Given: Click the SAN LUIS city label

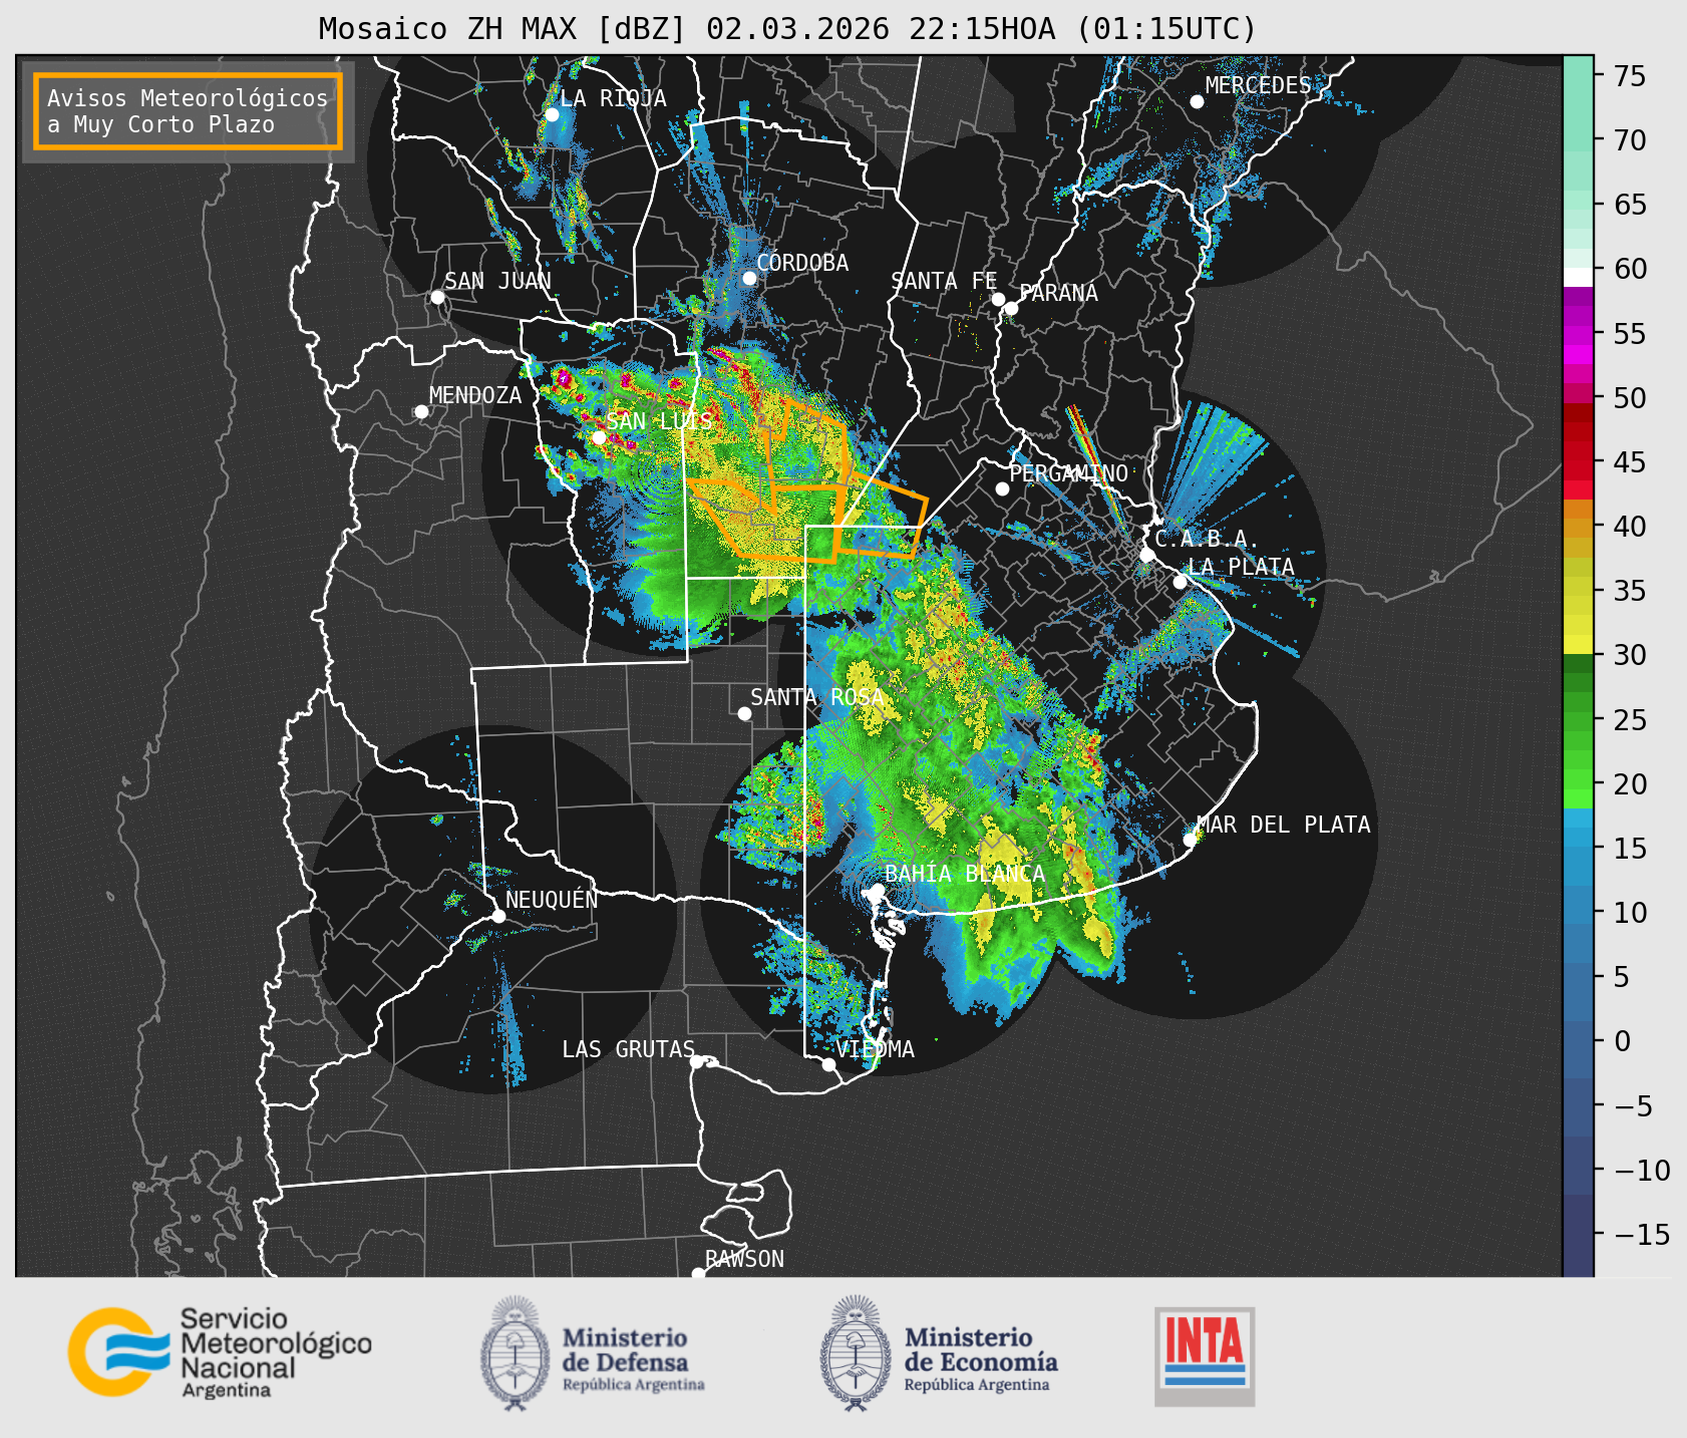Looking at the screenshot, I should tap(660, 421).
